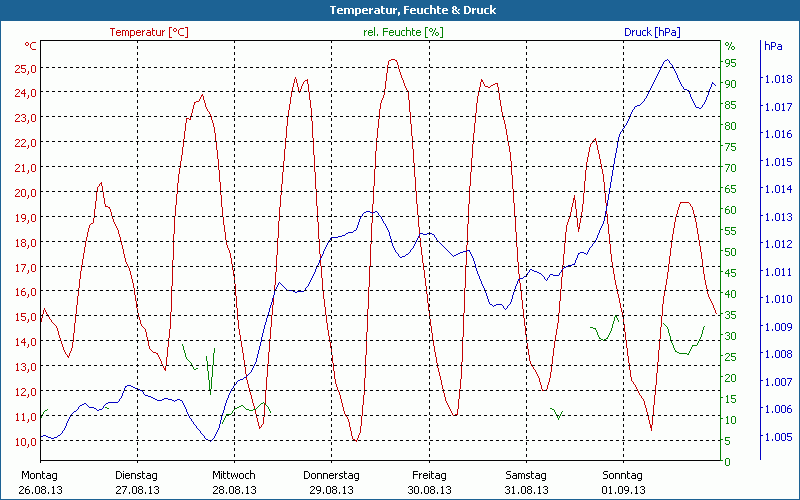Click the 95 humidity axis value

coord(731,63)
